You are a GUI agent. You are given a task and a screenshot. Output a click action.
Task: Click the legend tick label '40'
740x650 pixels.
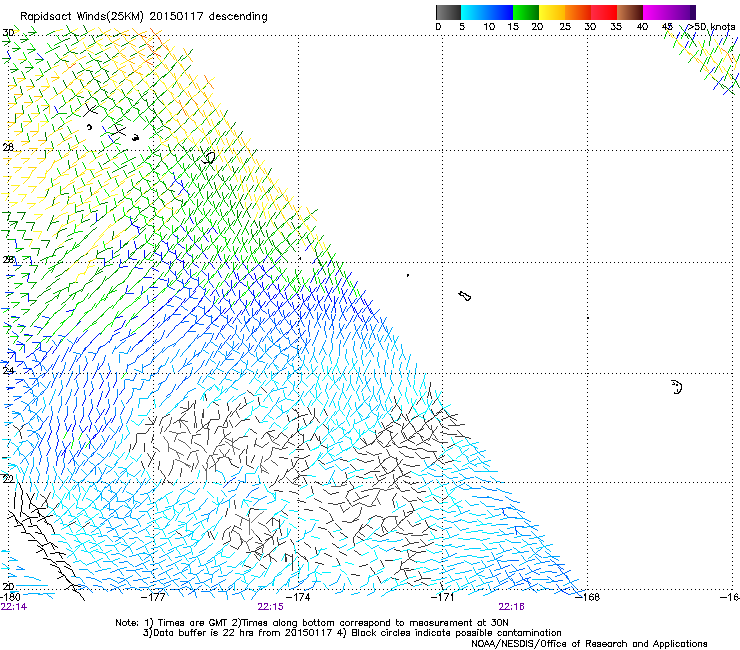642,27
